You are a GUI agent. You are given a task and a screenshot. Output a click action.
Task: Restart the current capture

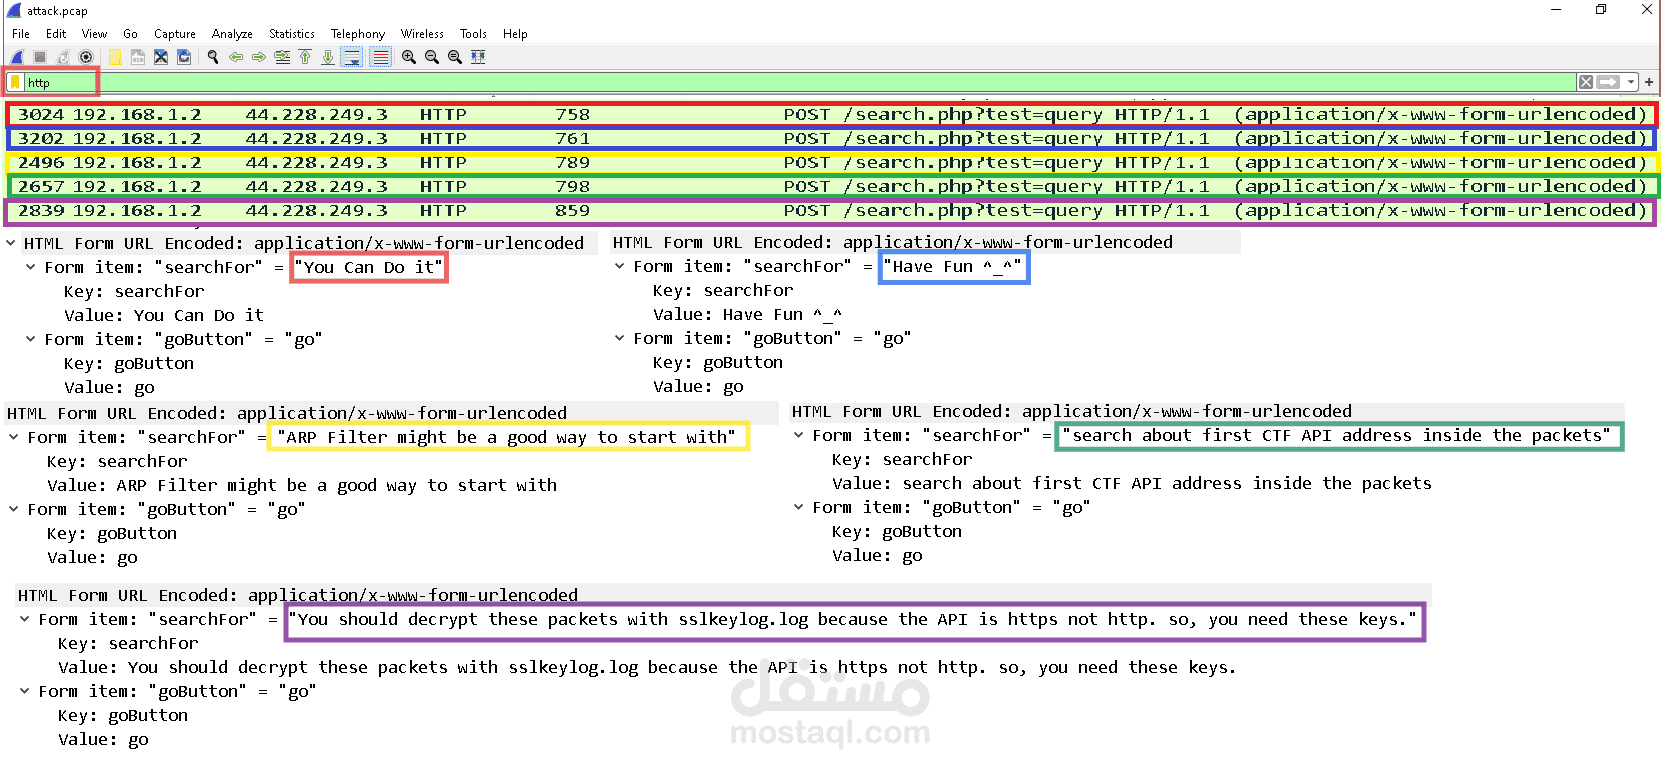click(63, 57)
